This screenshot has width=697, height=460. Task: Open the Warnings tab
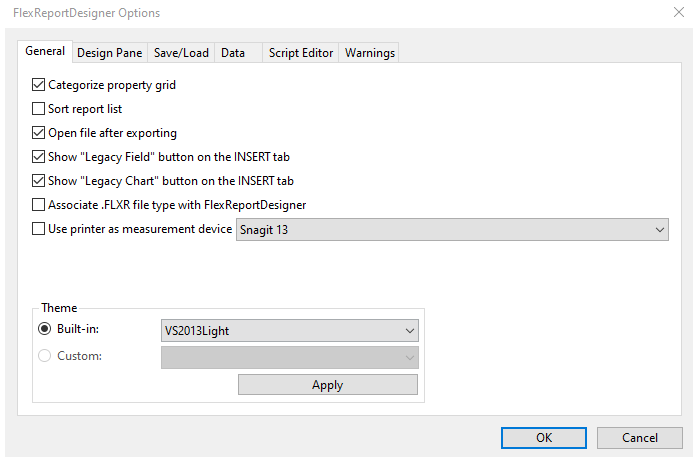click(x=370, y=53)
